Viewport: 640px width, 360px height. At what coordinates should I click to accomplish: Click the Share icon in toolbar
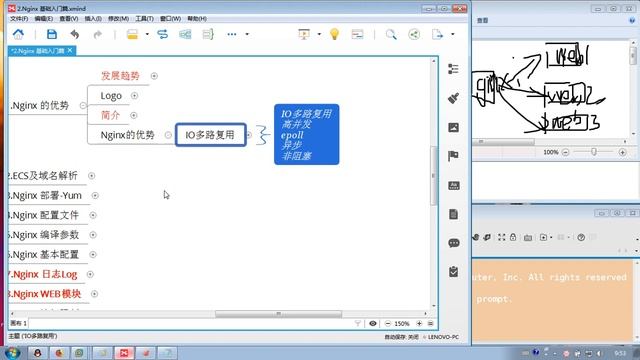click(x=414, y=34)
